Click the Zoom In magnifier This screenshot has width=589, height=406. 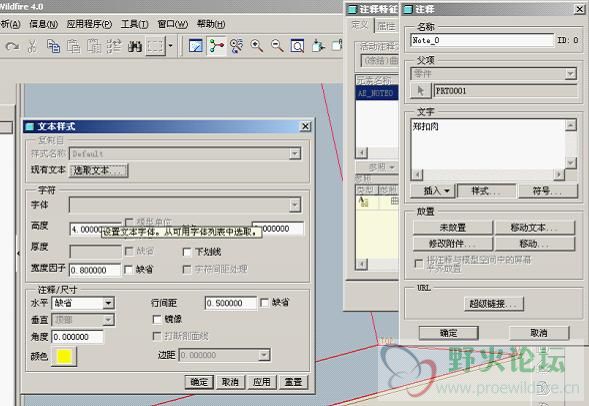tap(257, 46)
